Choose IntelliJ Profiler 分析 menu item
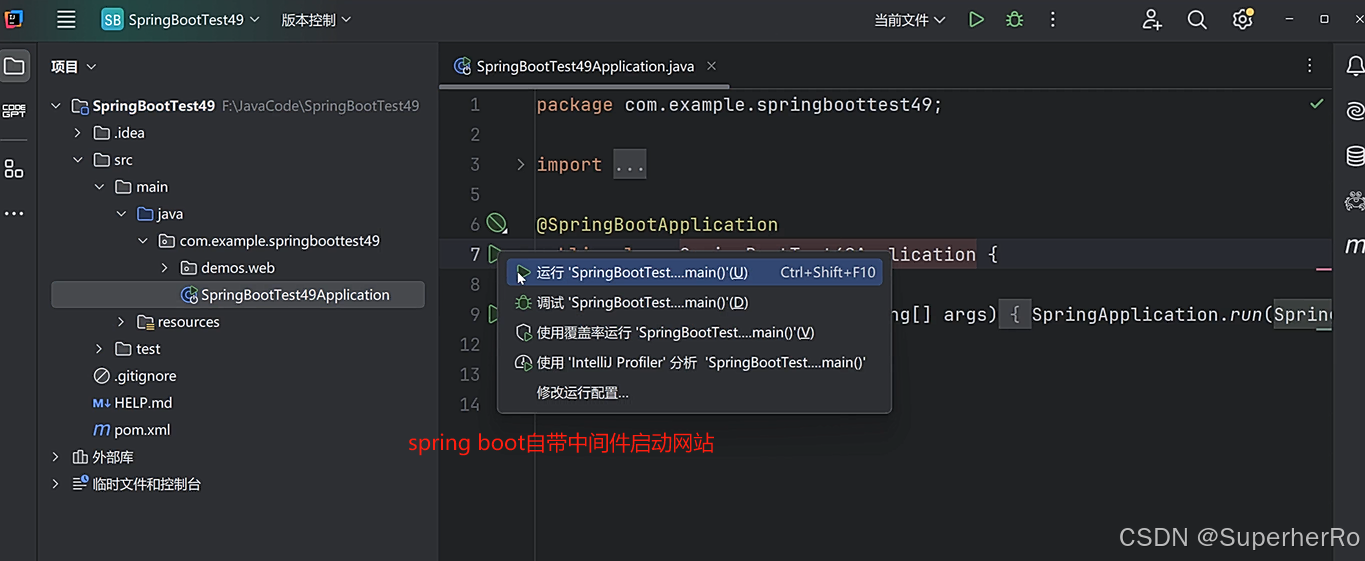Image resolution: width=1365 pixels, height=561 pixels. (x=695, y=363)
